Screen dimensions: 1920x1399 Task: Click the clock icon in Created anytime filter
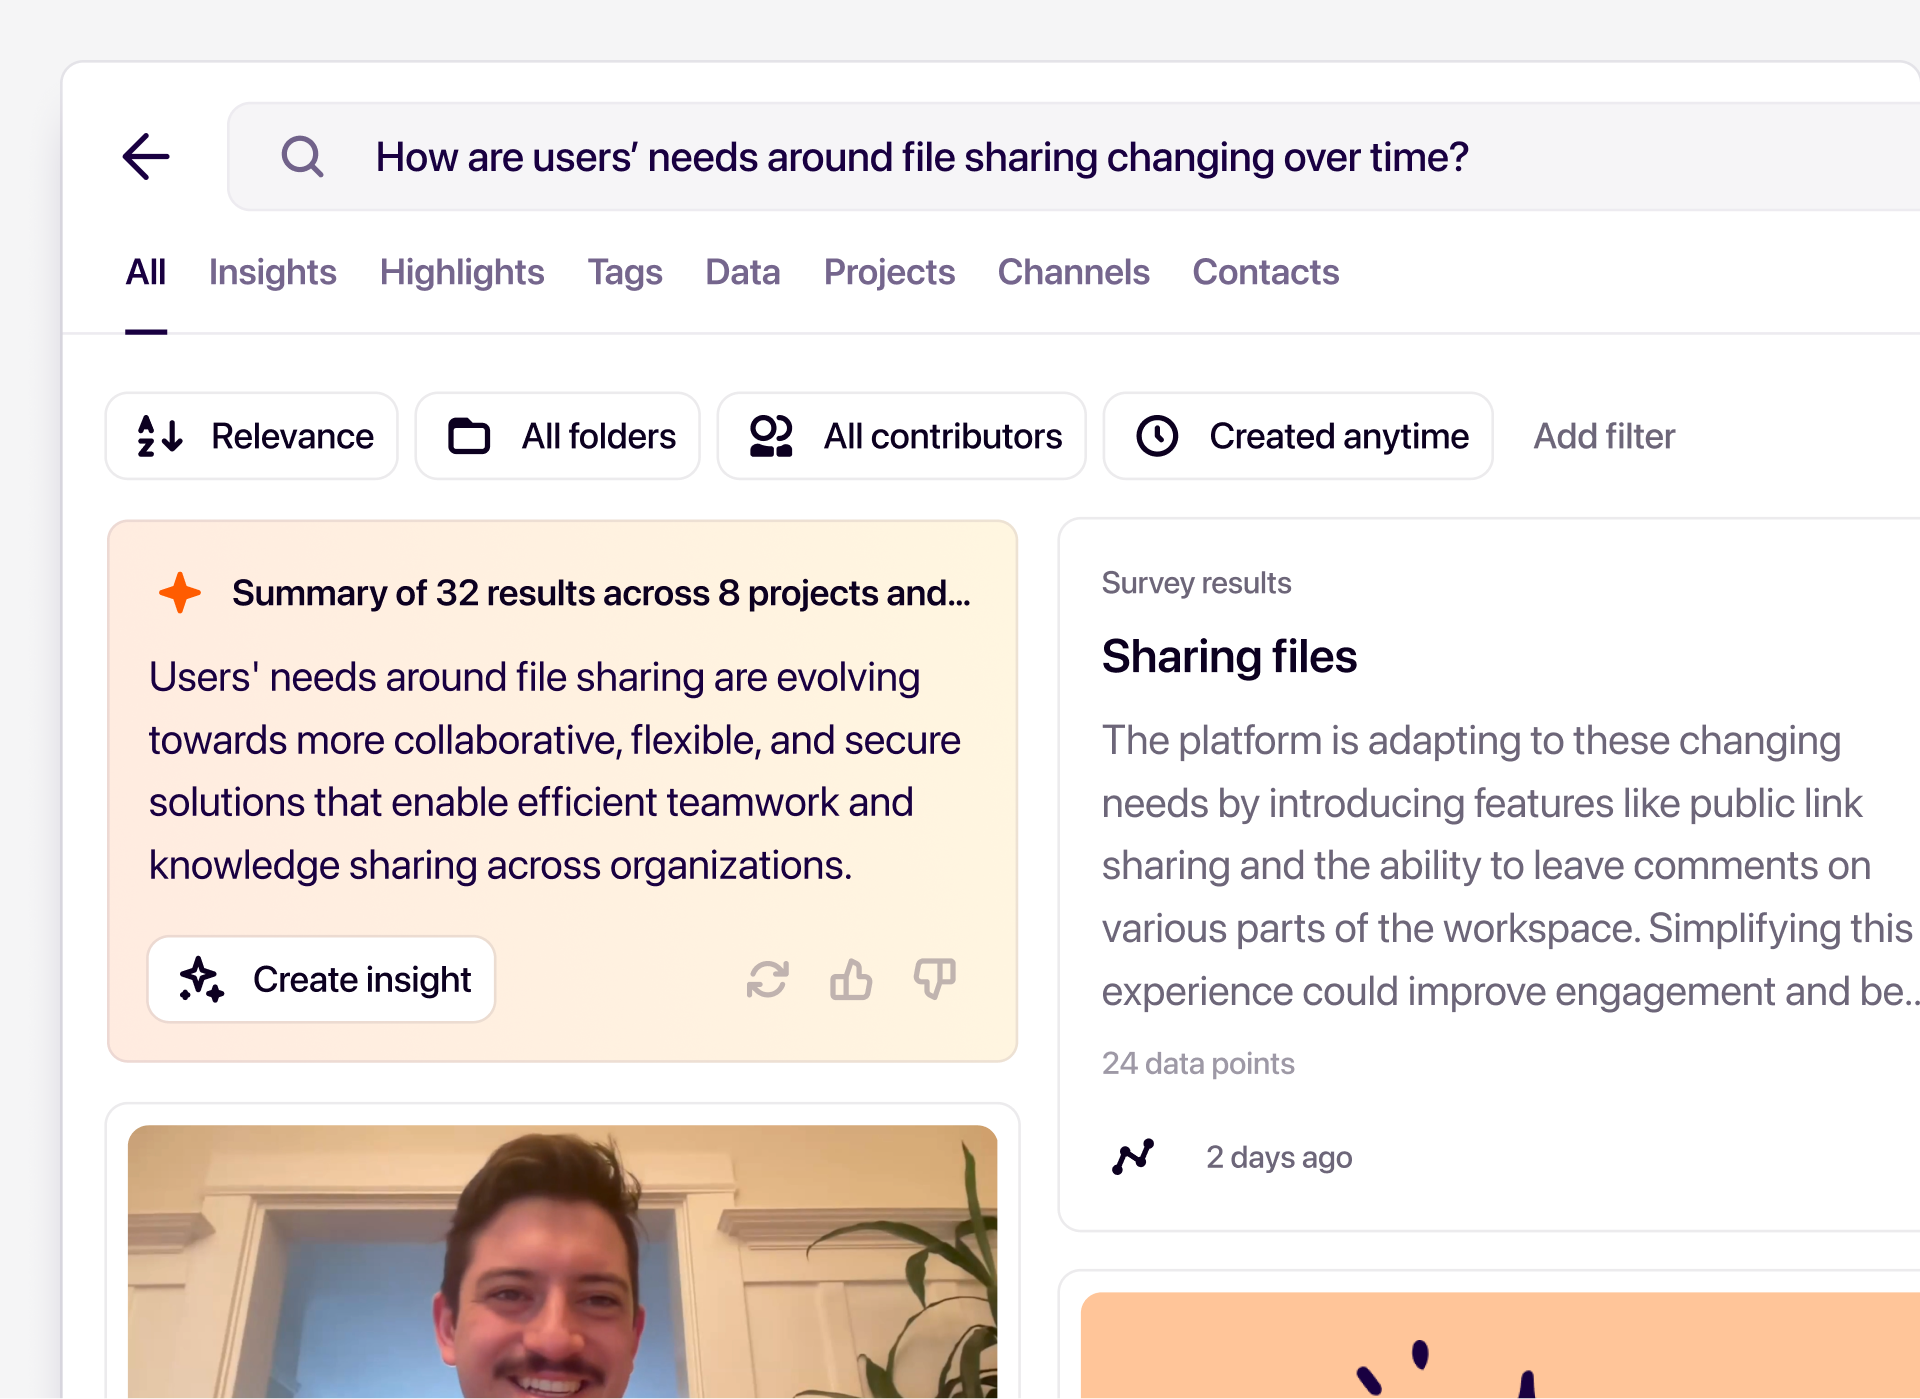point(1157,435)
